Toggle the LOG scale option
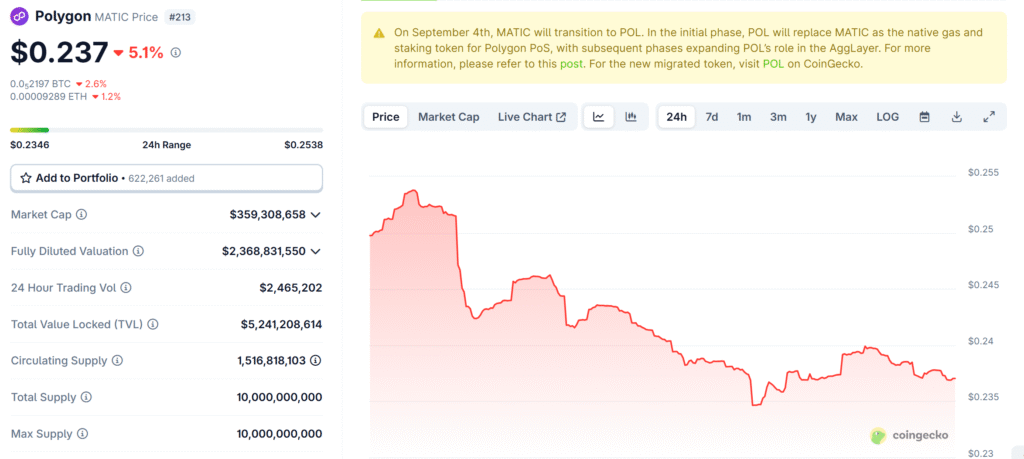 [887, 117]
